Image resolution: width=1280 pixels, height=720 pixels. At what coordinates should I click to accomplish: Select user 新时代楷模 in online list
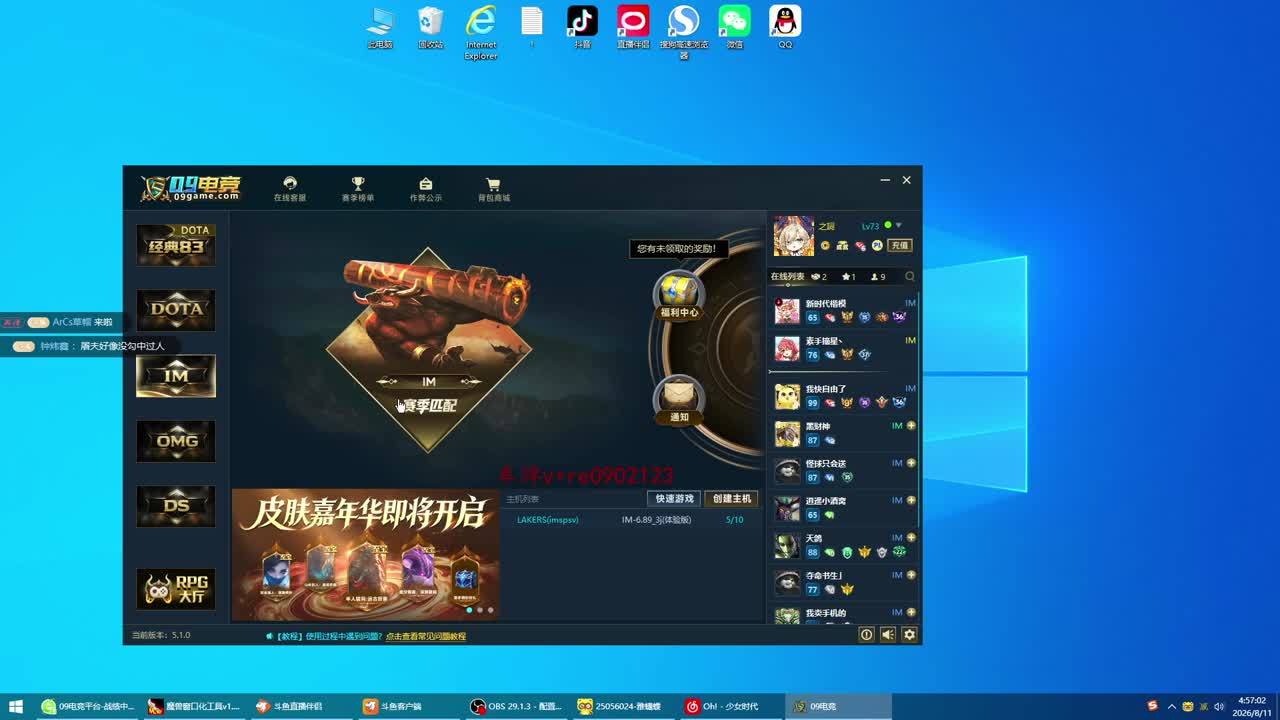[844, 311]
